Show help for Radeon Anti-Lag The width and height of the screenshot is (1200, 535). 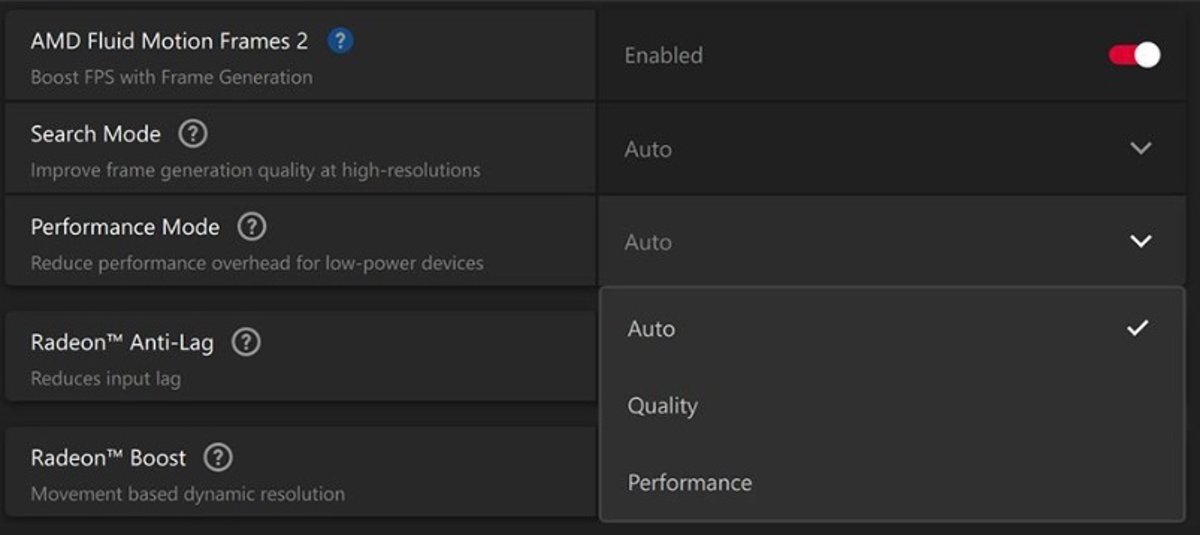(x=246, y=343)
